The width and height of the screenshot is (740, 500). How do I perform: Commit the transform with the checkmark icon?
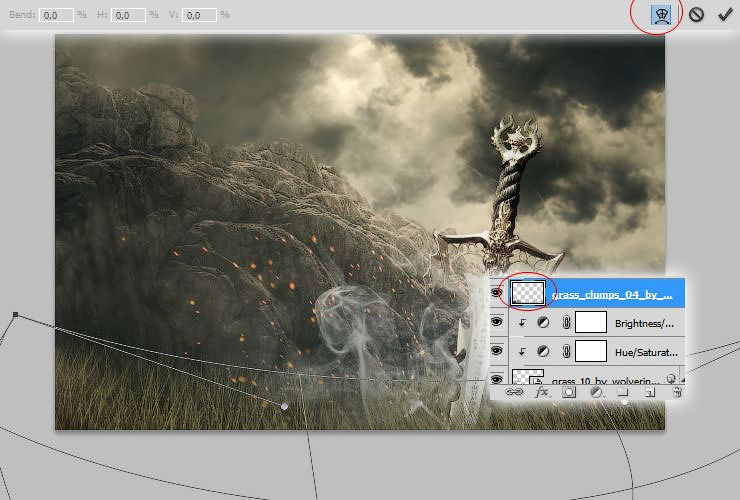click(x=725, y=15)
